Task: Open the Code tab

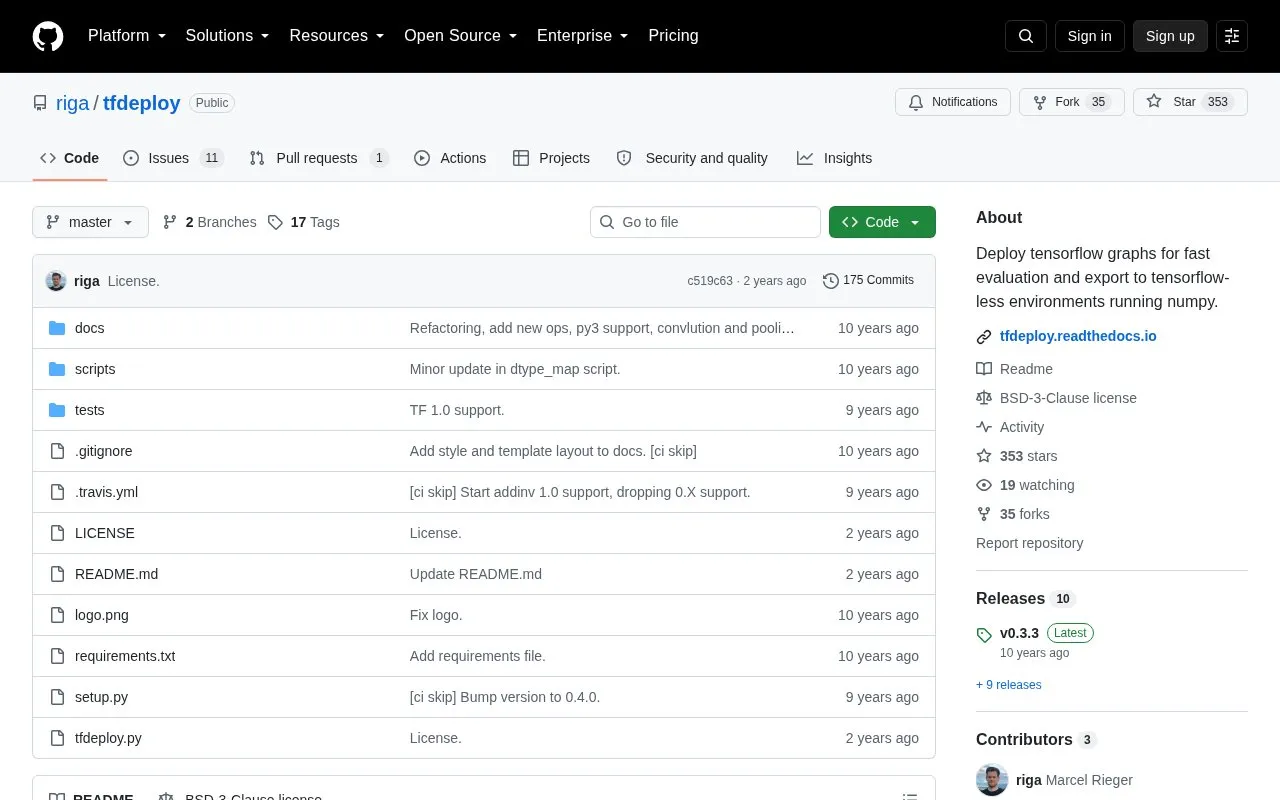Action: click(x=70, y=158)
